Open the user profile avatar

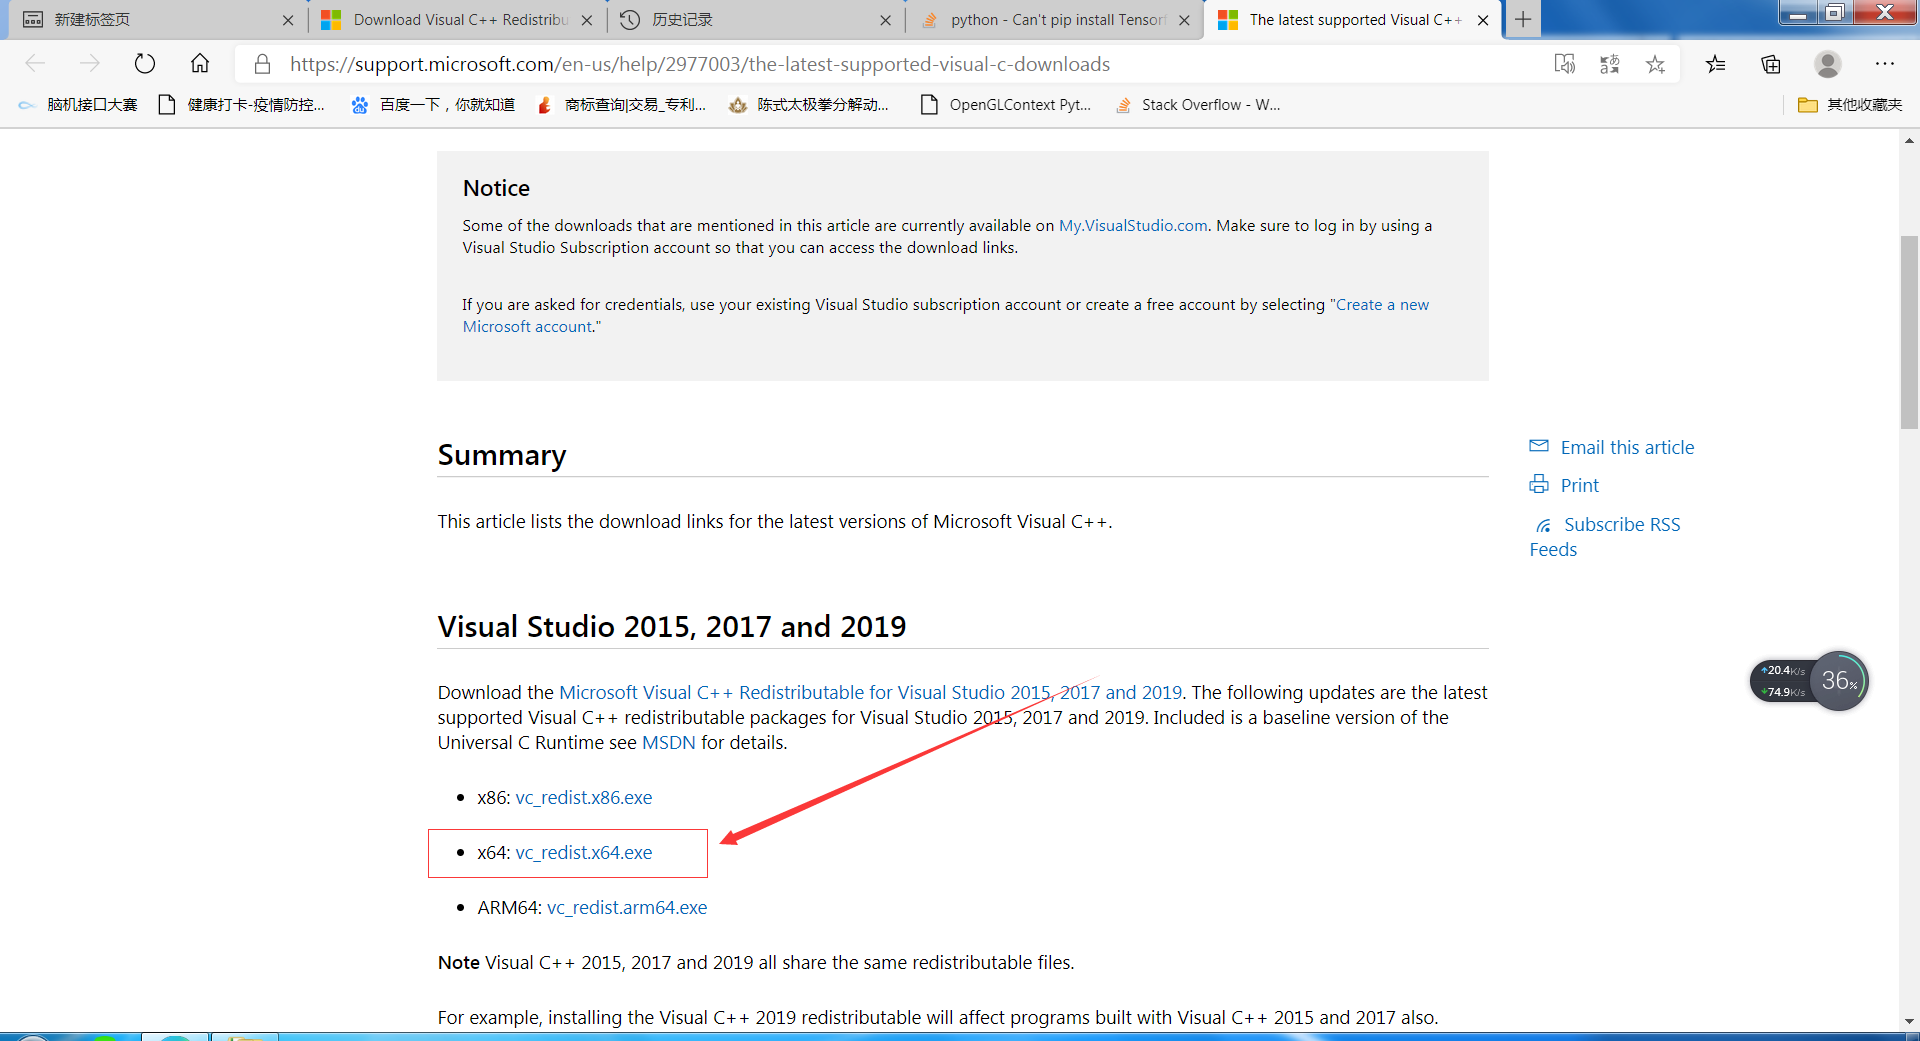coord(1828,64)
